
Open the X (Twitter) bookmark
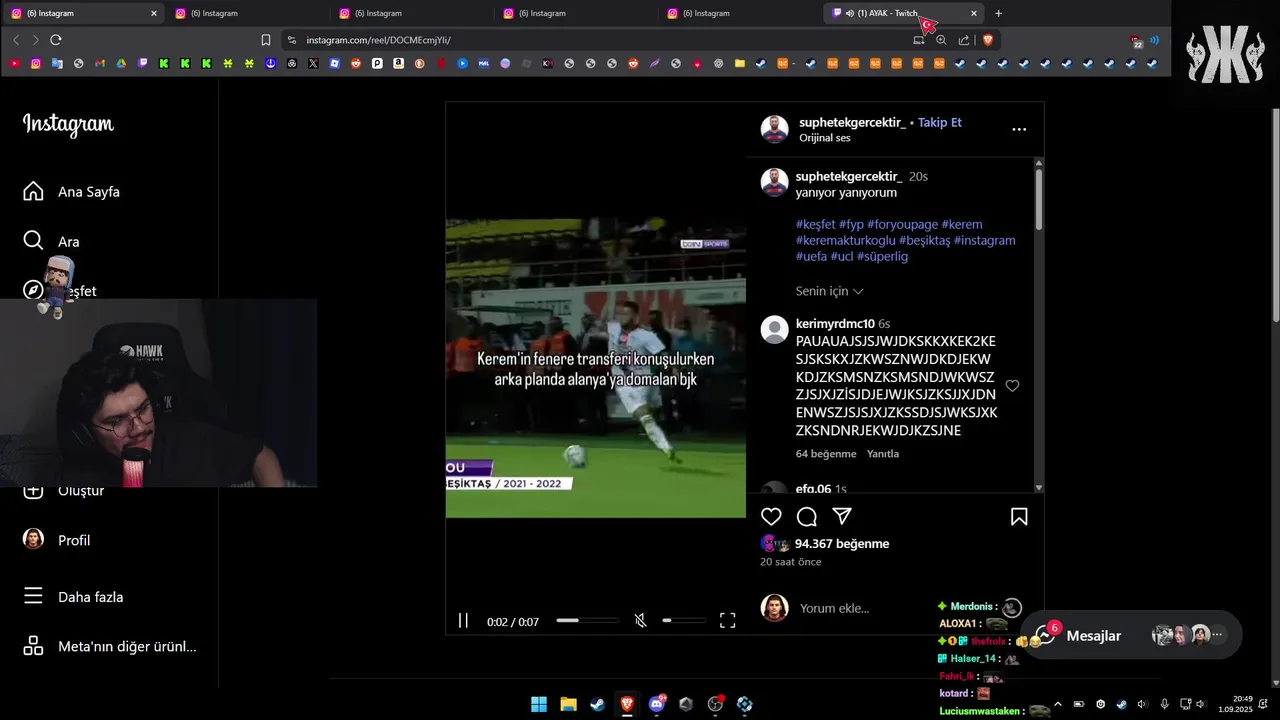pos(313,63)
